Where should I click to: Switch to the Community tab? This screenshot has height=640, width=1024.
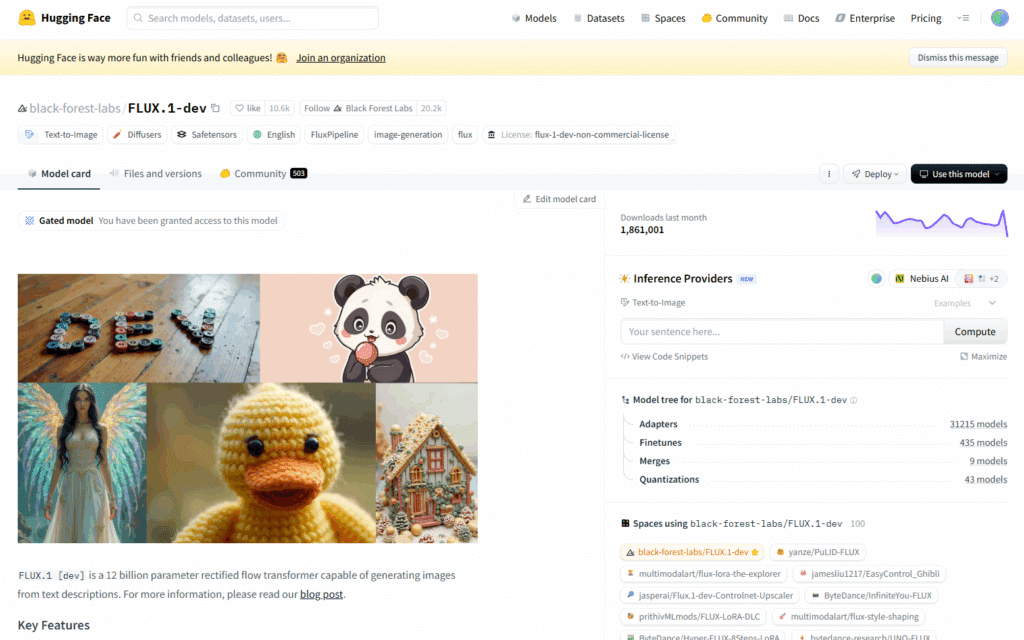tap(263, 174)
